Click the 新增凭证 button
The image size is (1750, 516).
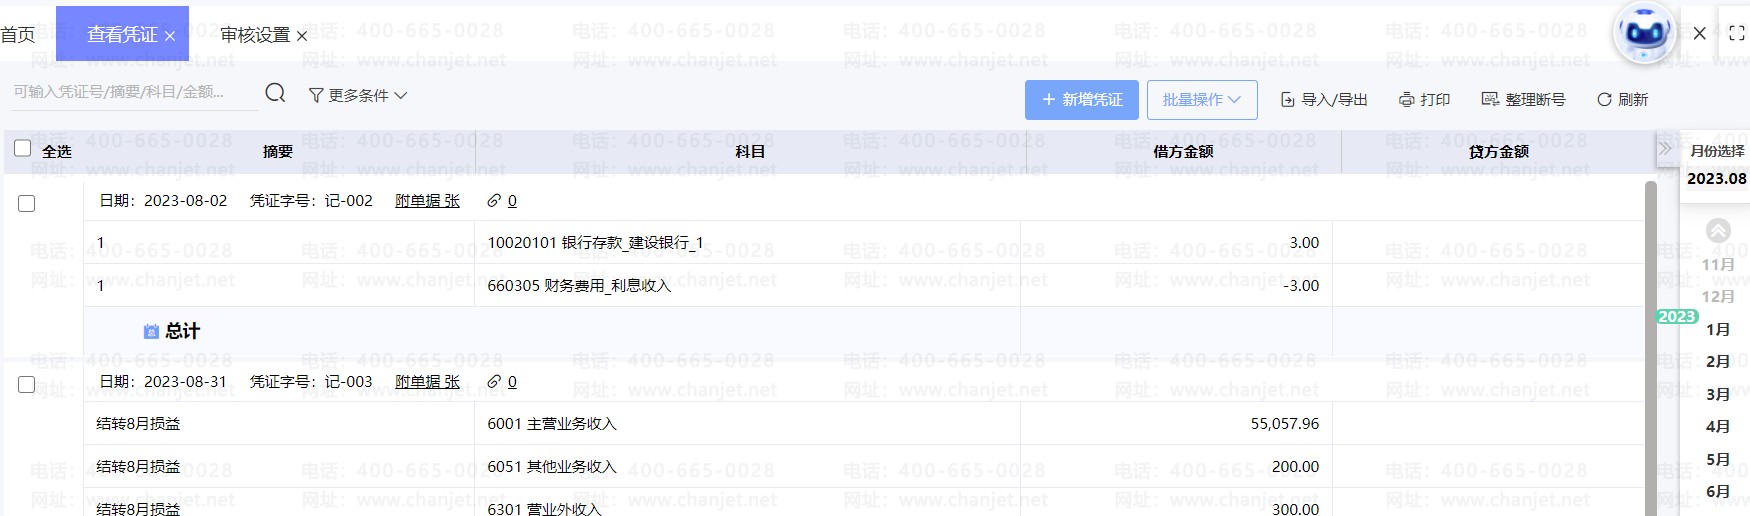point(1081,100)
